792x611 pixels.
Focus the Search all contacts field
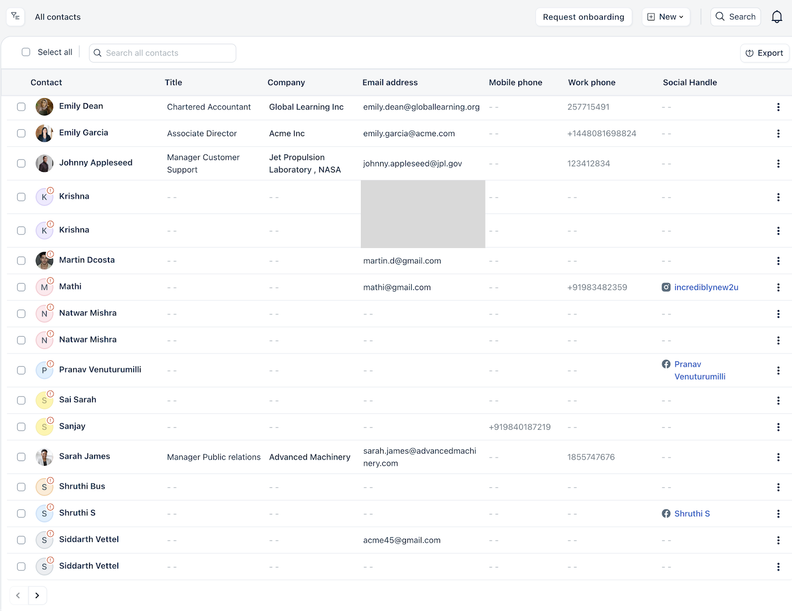(x=163, y=53)
